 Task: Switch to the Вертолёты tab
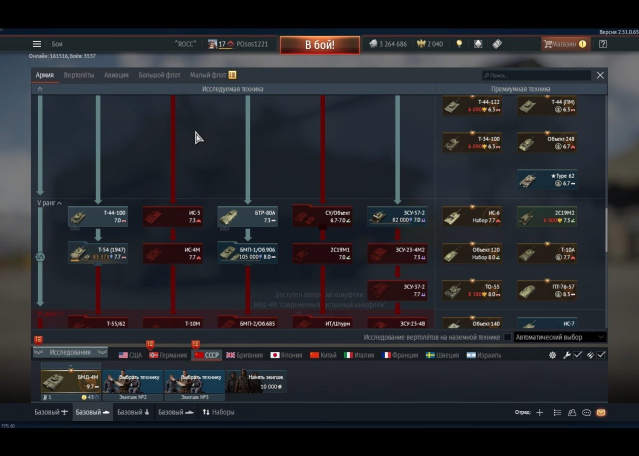click(79, 75)
